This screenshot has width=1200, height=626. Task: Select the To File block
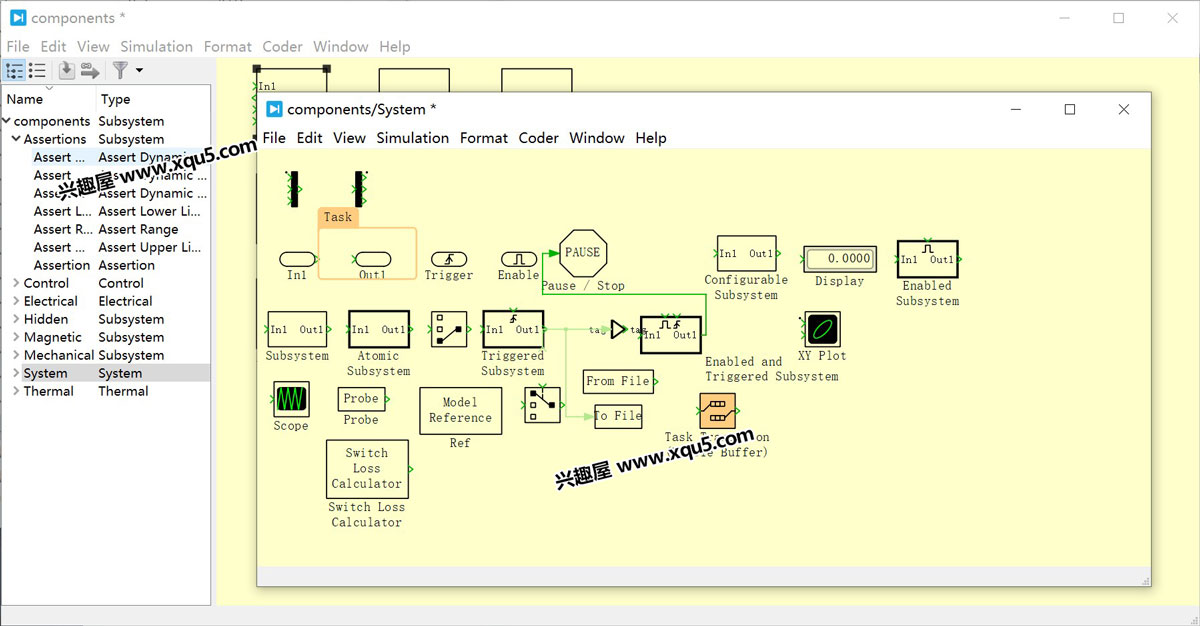tap(618, 416)
